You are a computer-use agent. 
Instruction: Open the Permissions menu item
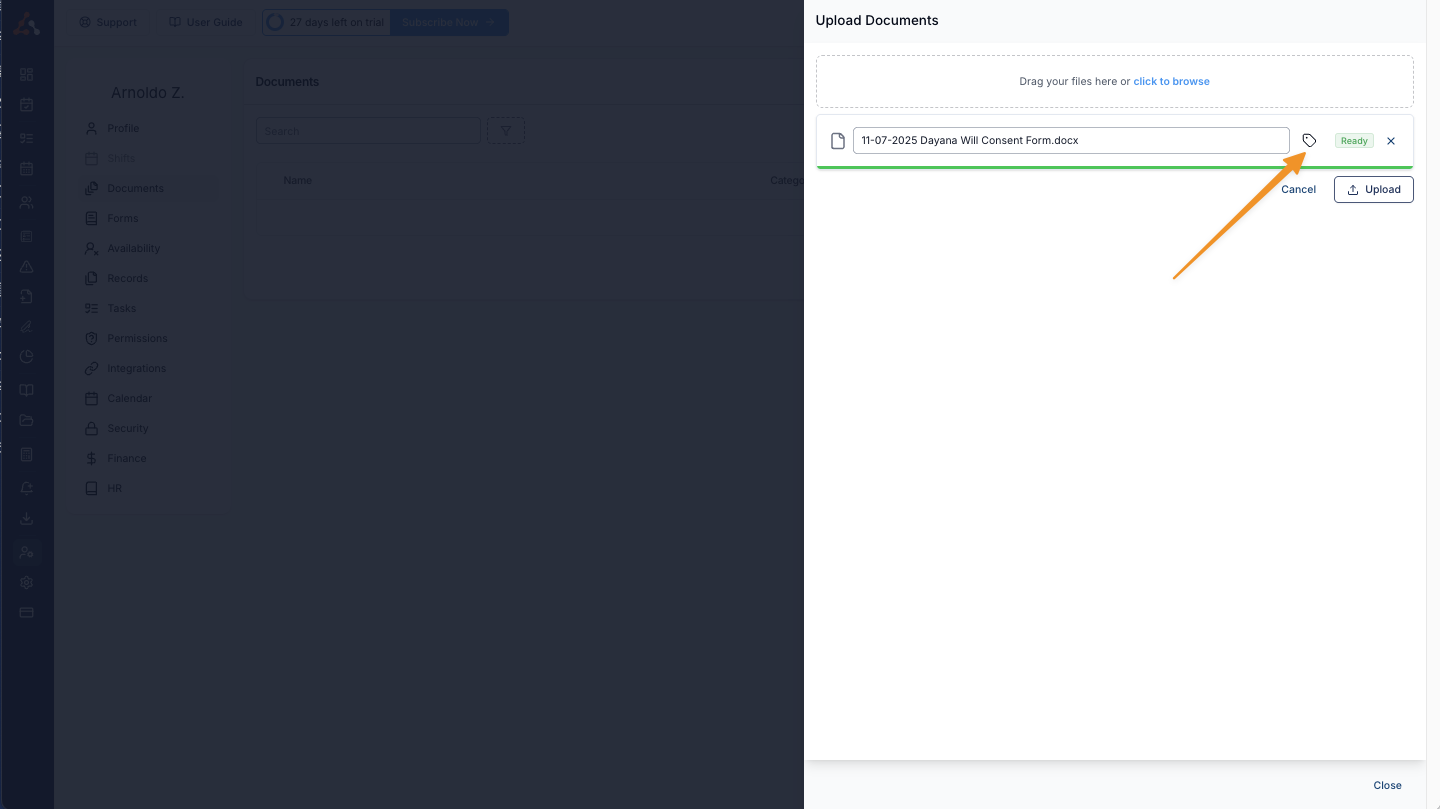(137, 338)
